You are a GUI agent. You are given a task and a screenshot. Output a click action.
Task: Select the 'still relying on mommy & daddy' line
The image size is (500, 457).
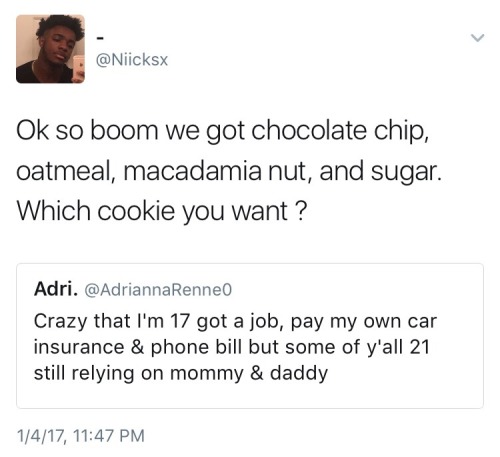[x=181, y=373]
